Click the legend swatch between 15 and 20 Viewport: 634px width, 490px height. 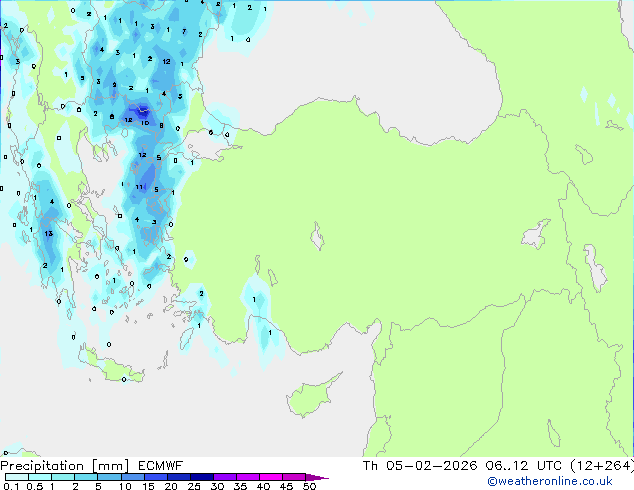(x=155, y=477)
